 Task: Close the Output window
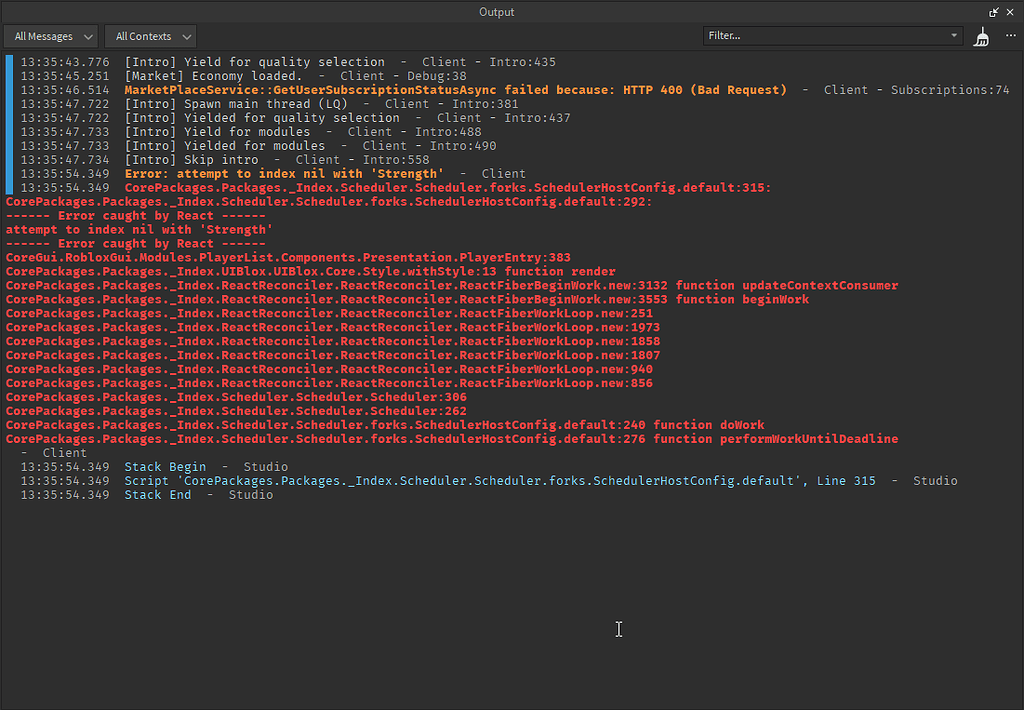click(1008, 11)
